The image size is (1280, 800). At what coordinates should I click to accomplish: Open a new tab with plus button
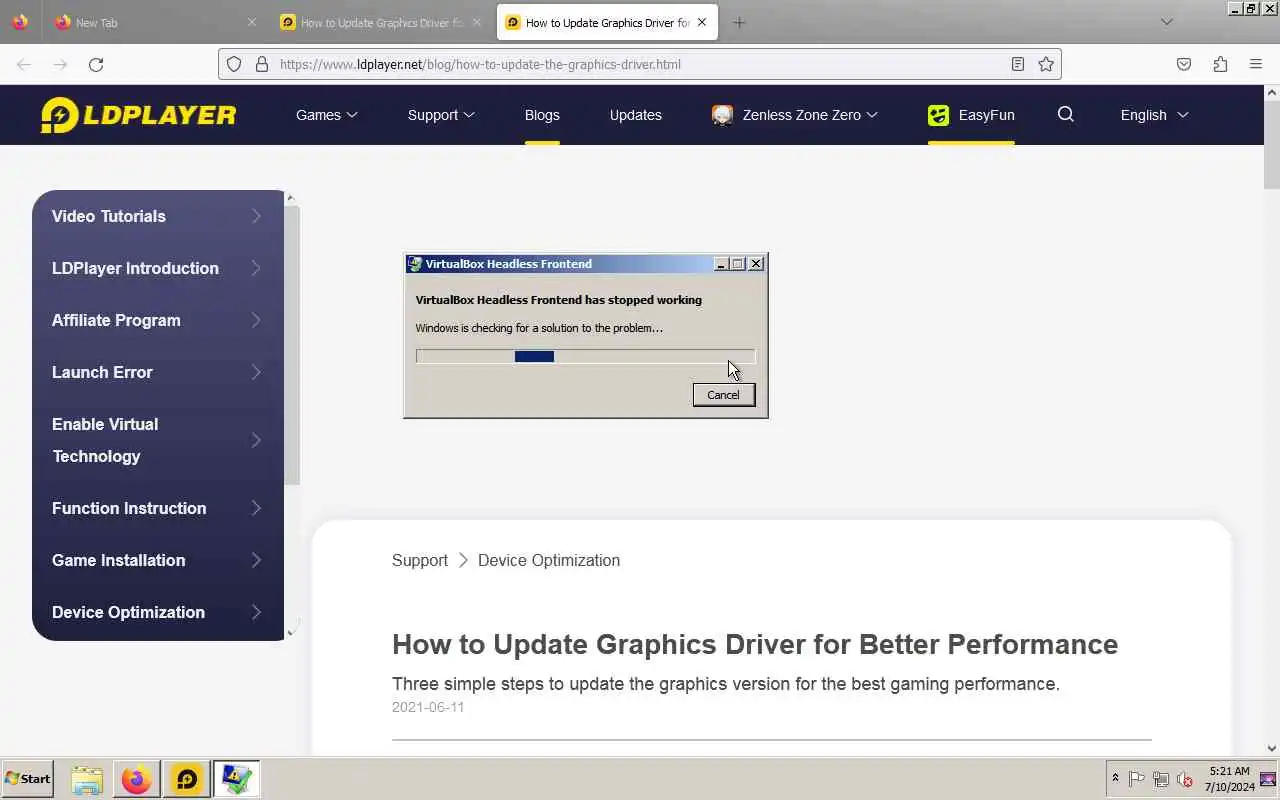pos(739,22)
